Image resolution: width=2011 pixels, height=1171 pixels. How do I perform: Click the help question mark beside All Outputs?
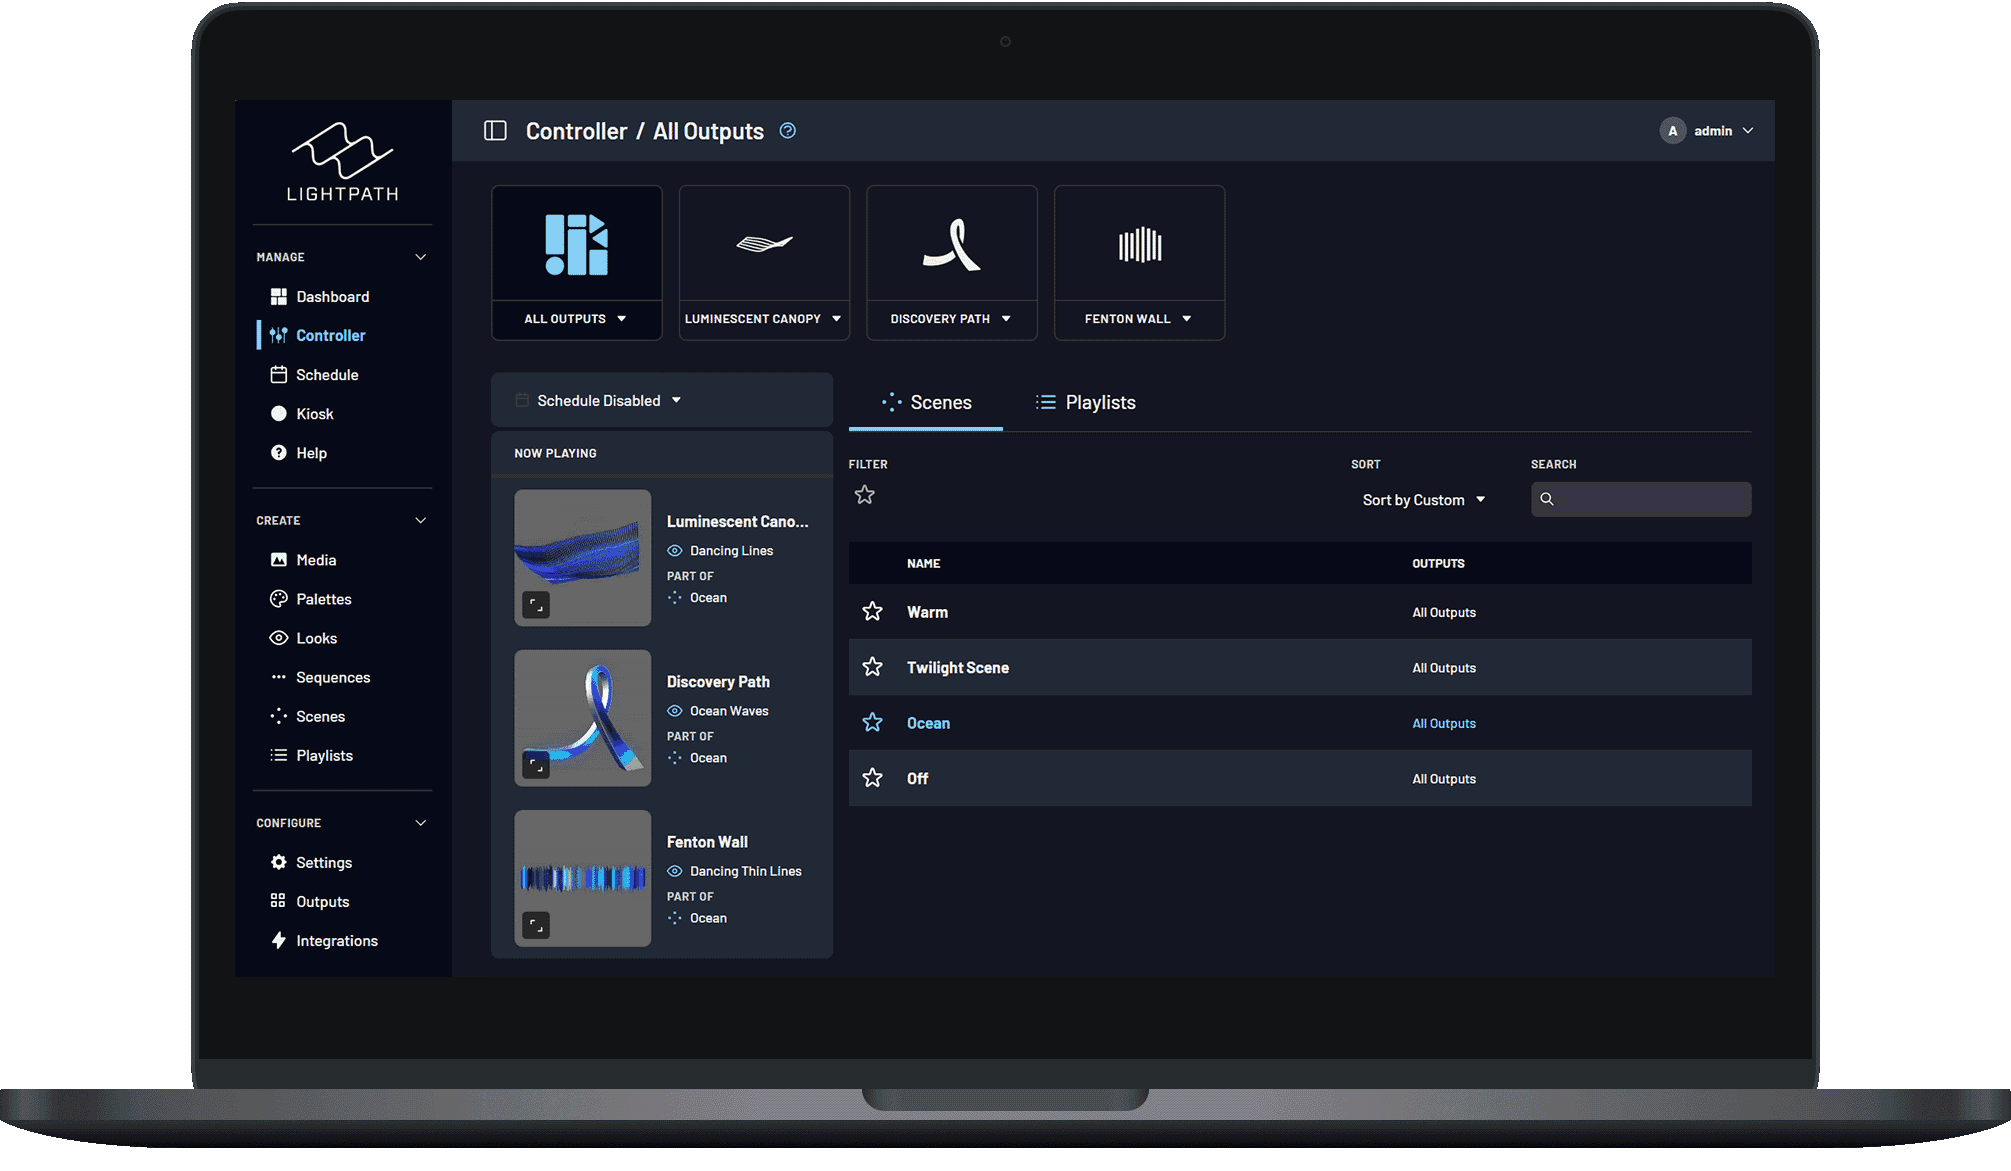click(788, 131)
